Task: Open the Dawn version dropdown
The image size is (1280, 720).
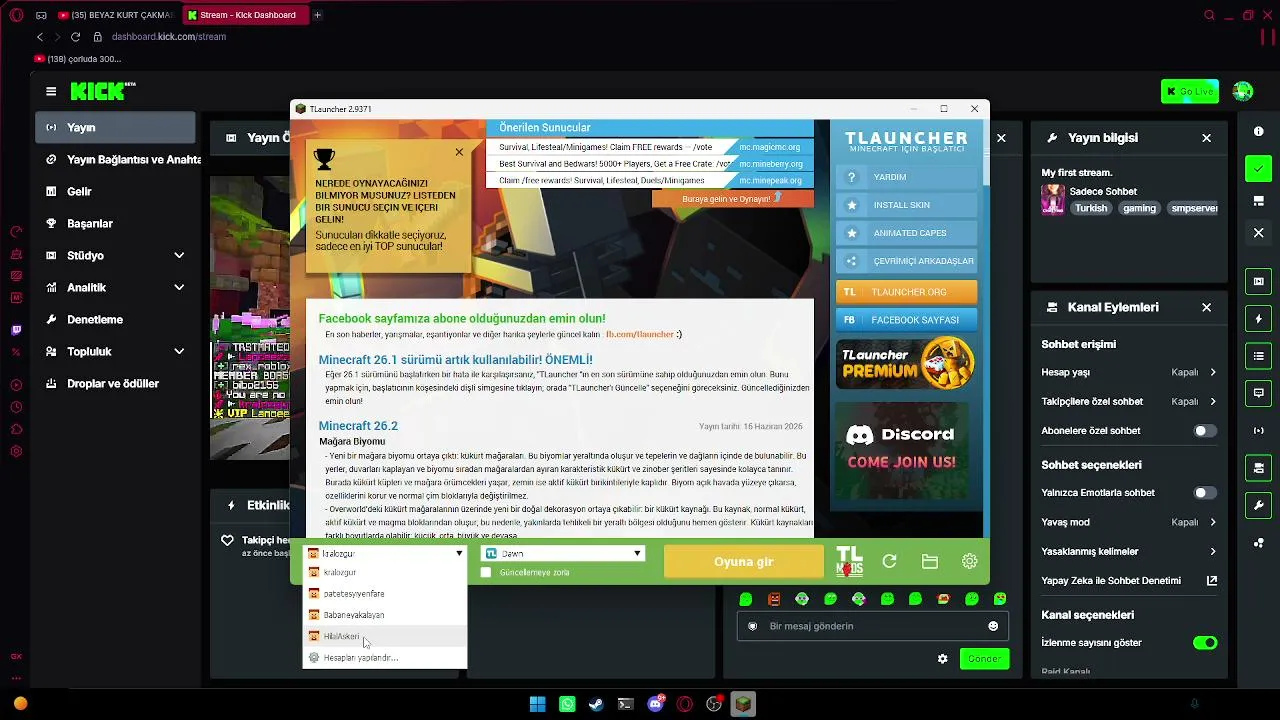Action: 563,553
